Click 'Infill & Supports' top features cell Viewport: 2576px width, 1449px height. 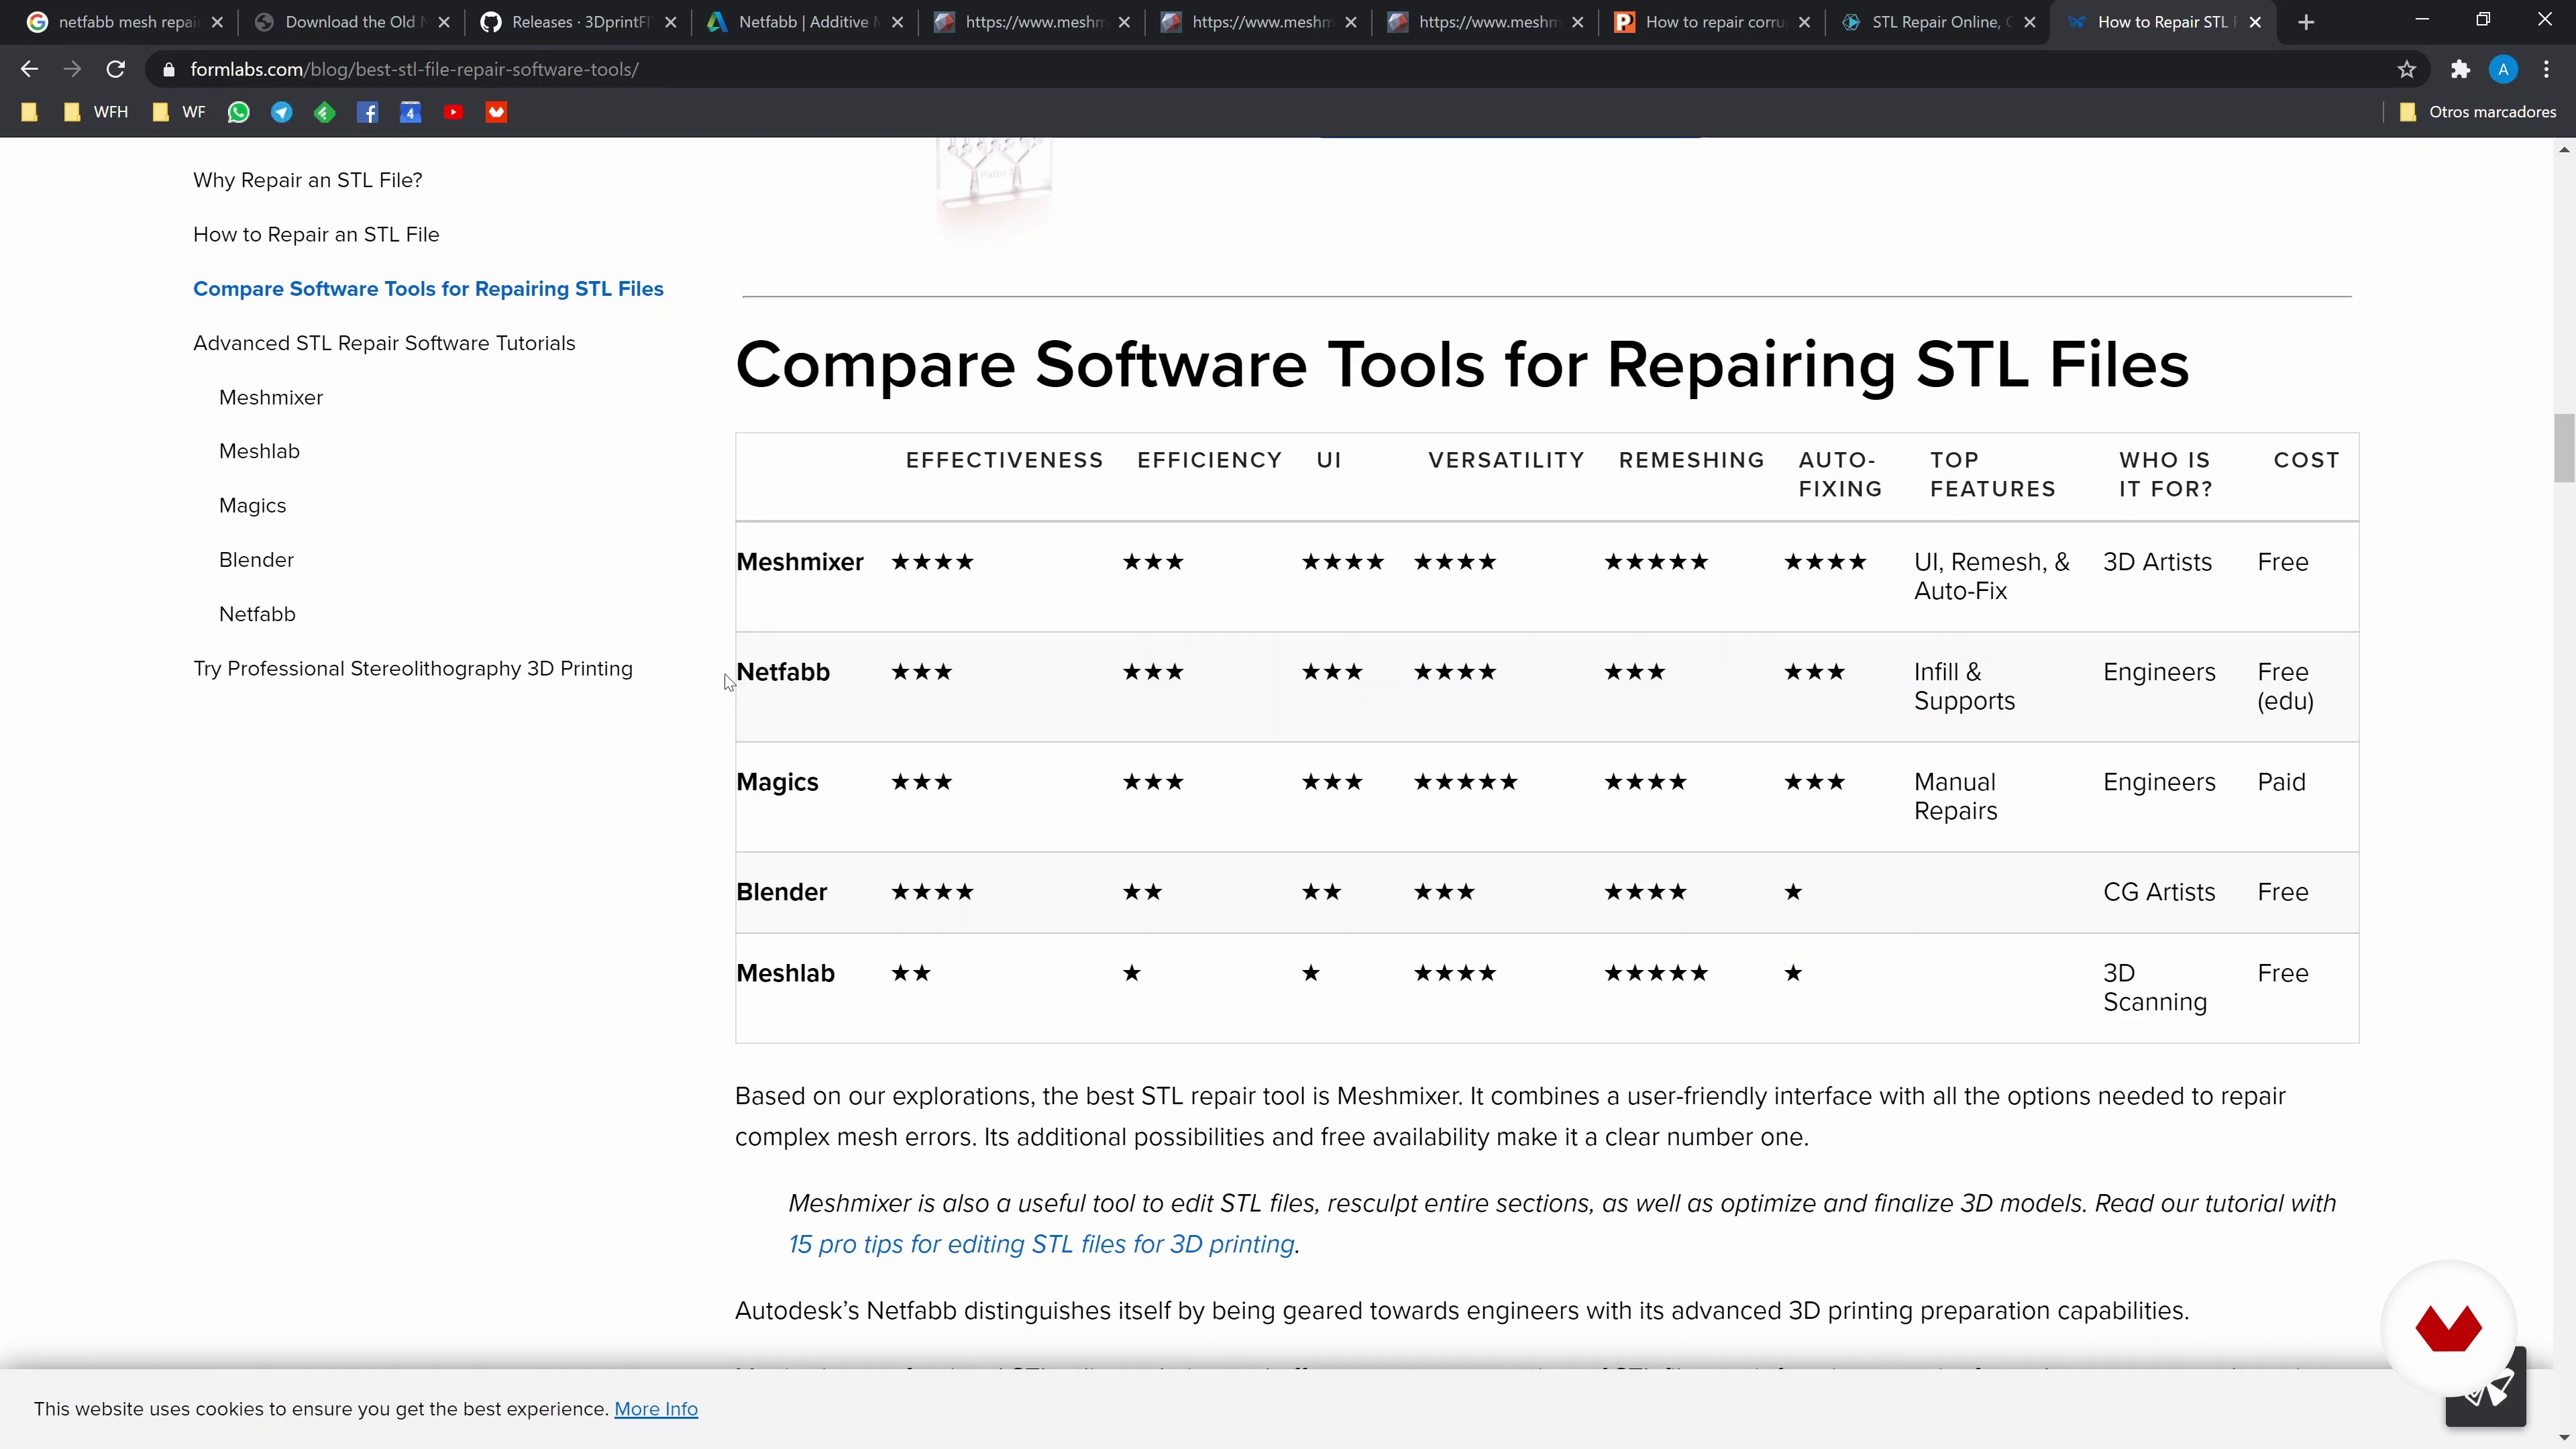coord(1964,686)
